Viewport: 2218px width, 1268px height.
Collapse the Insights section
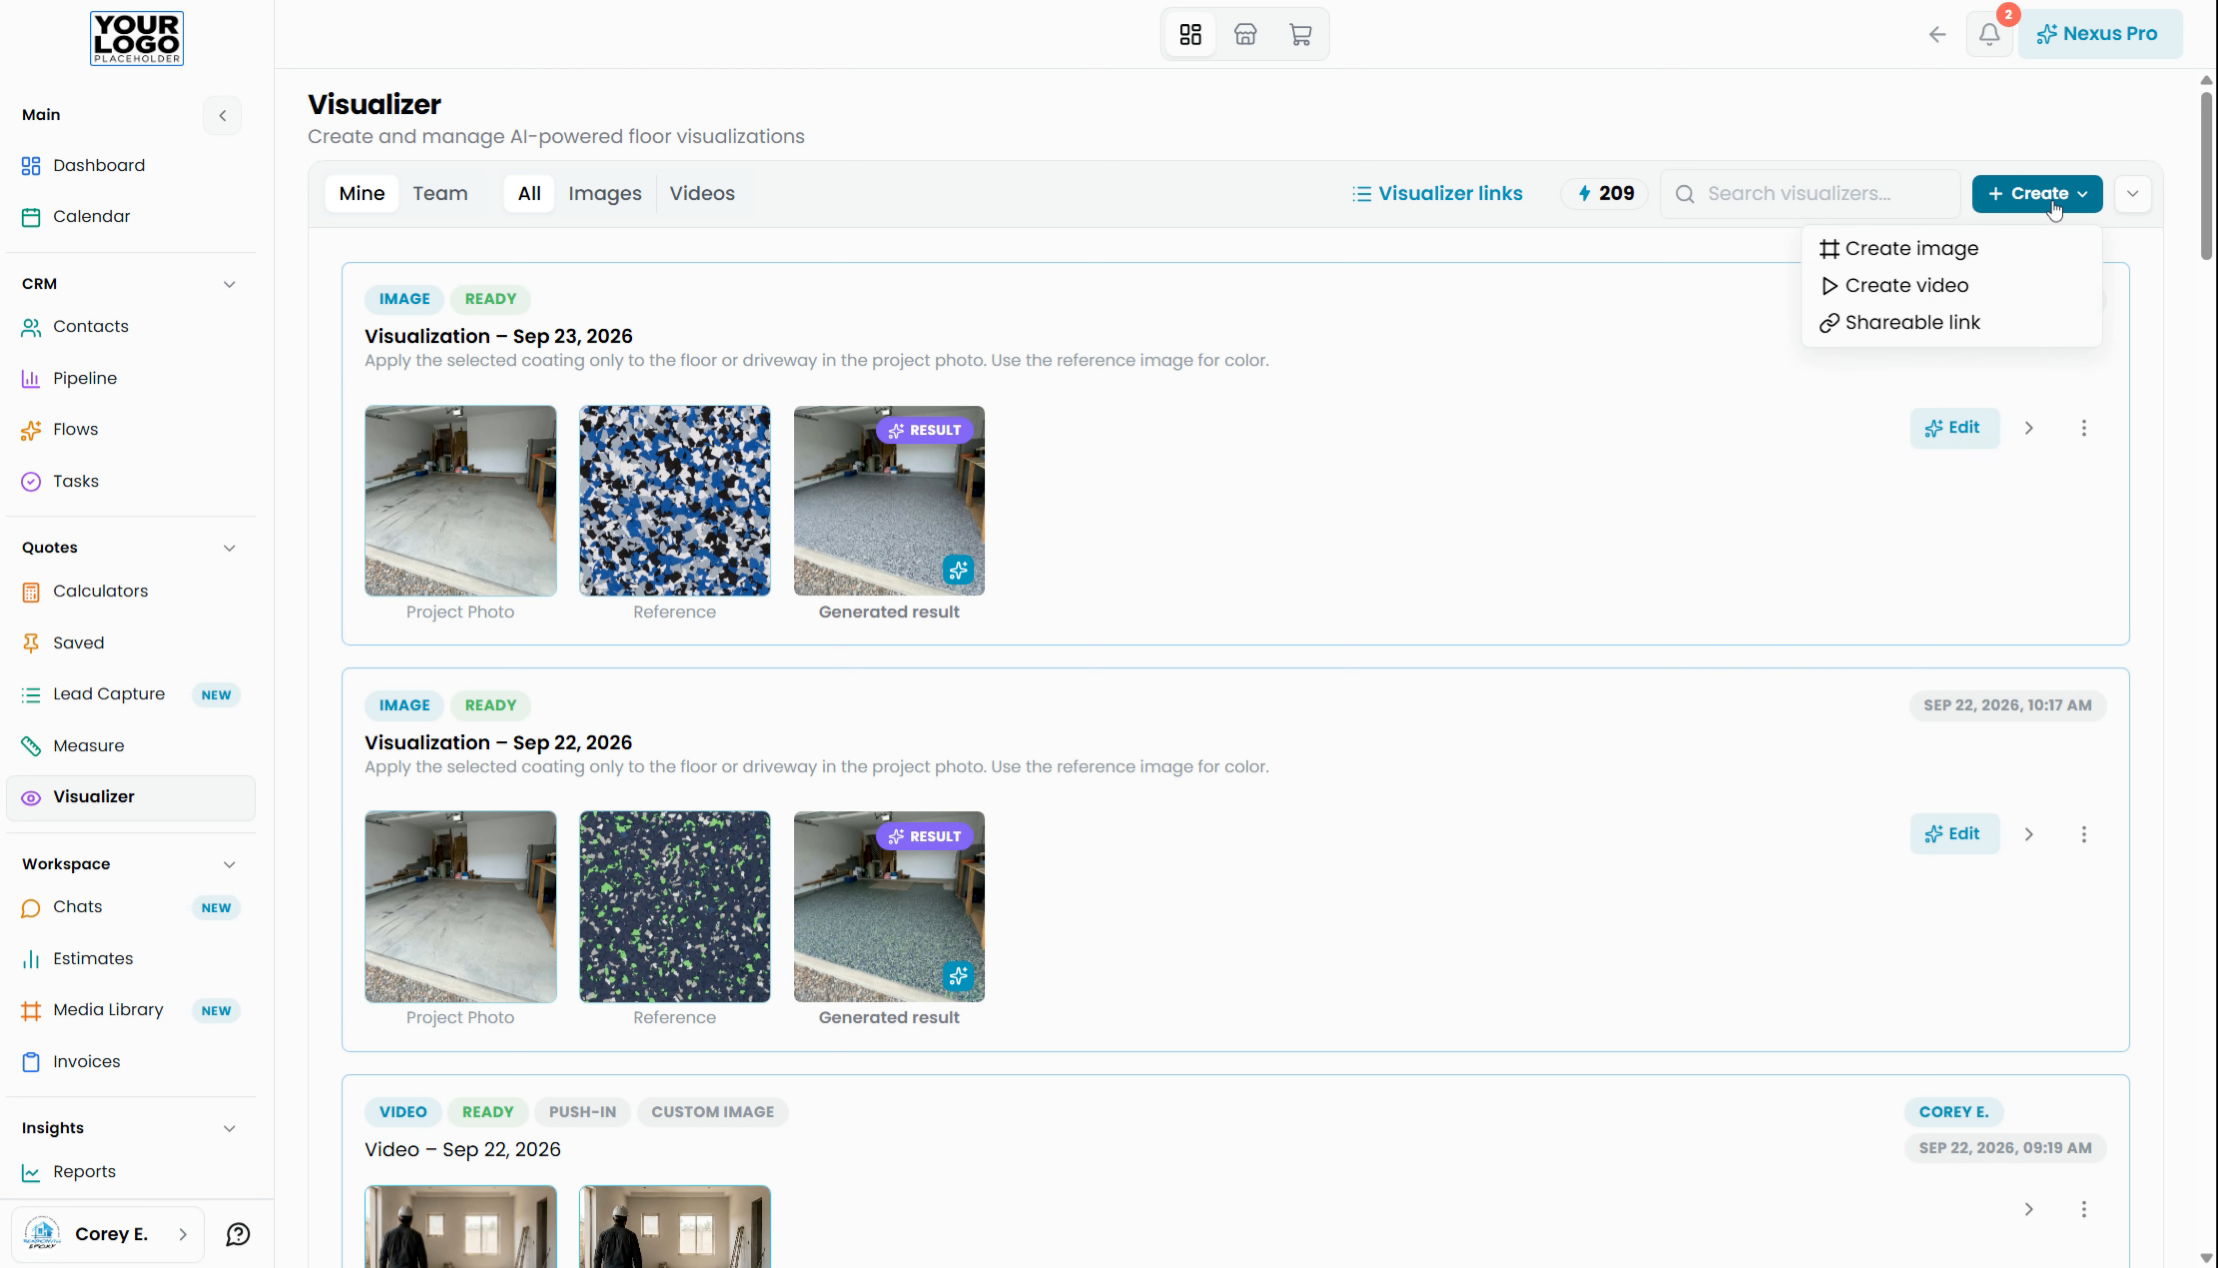(229, 1128)
